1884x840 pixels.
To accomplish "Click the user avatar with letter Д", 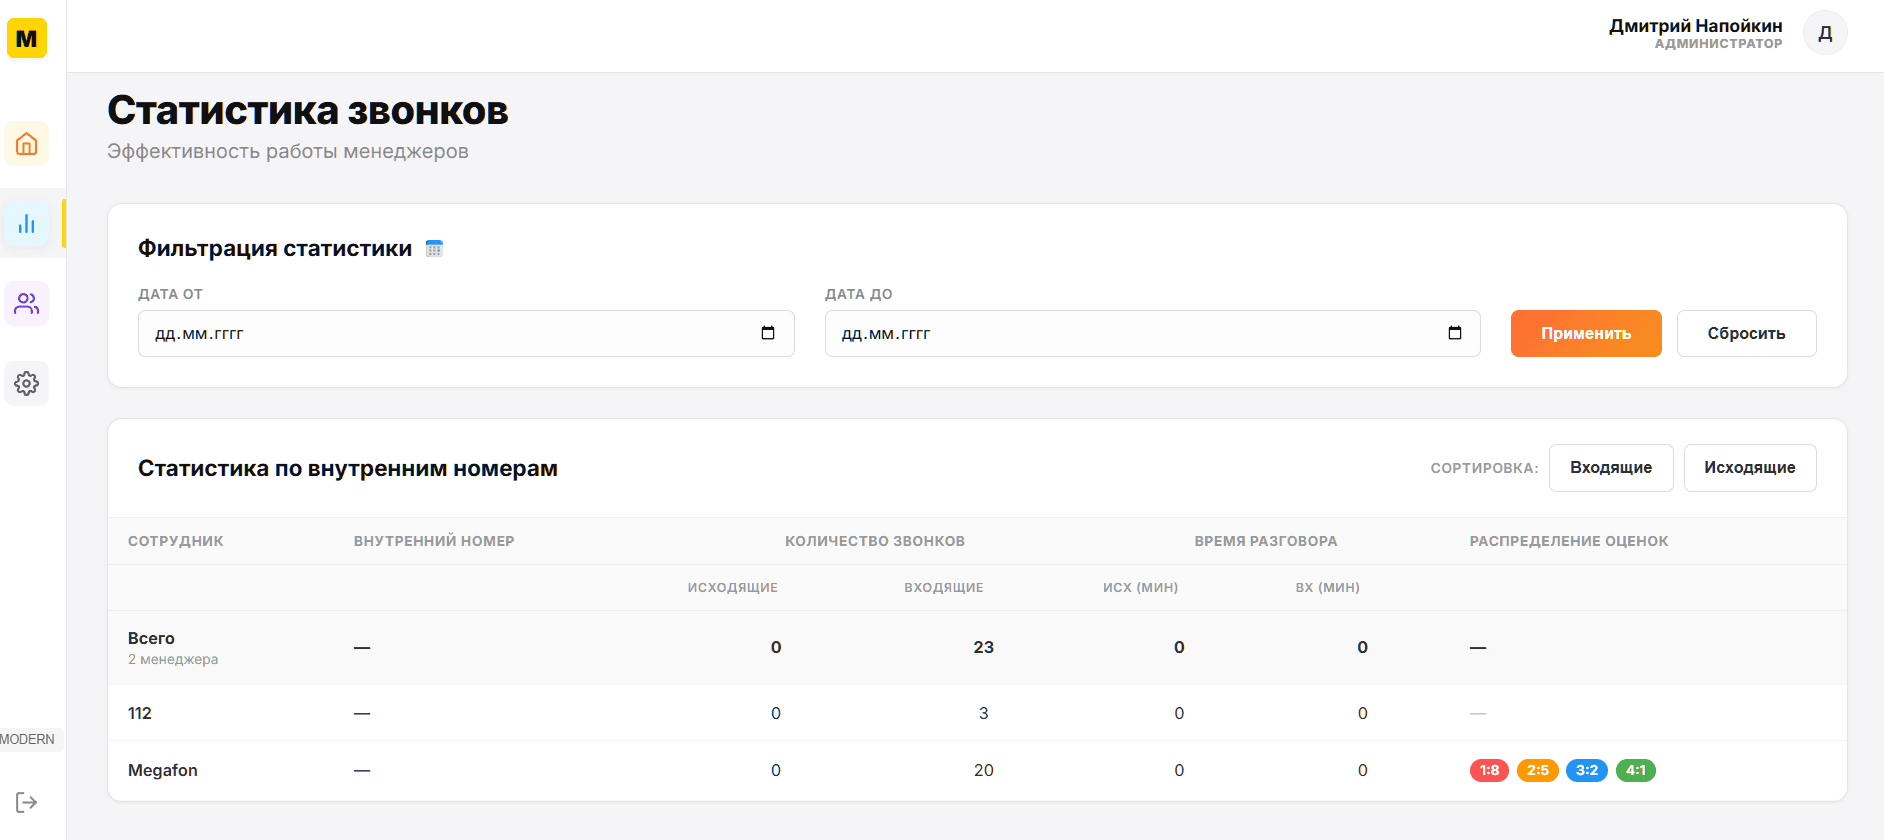I will coord(1824,33).
